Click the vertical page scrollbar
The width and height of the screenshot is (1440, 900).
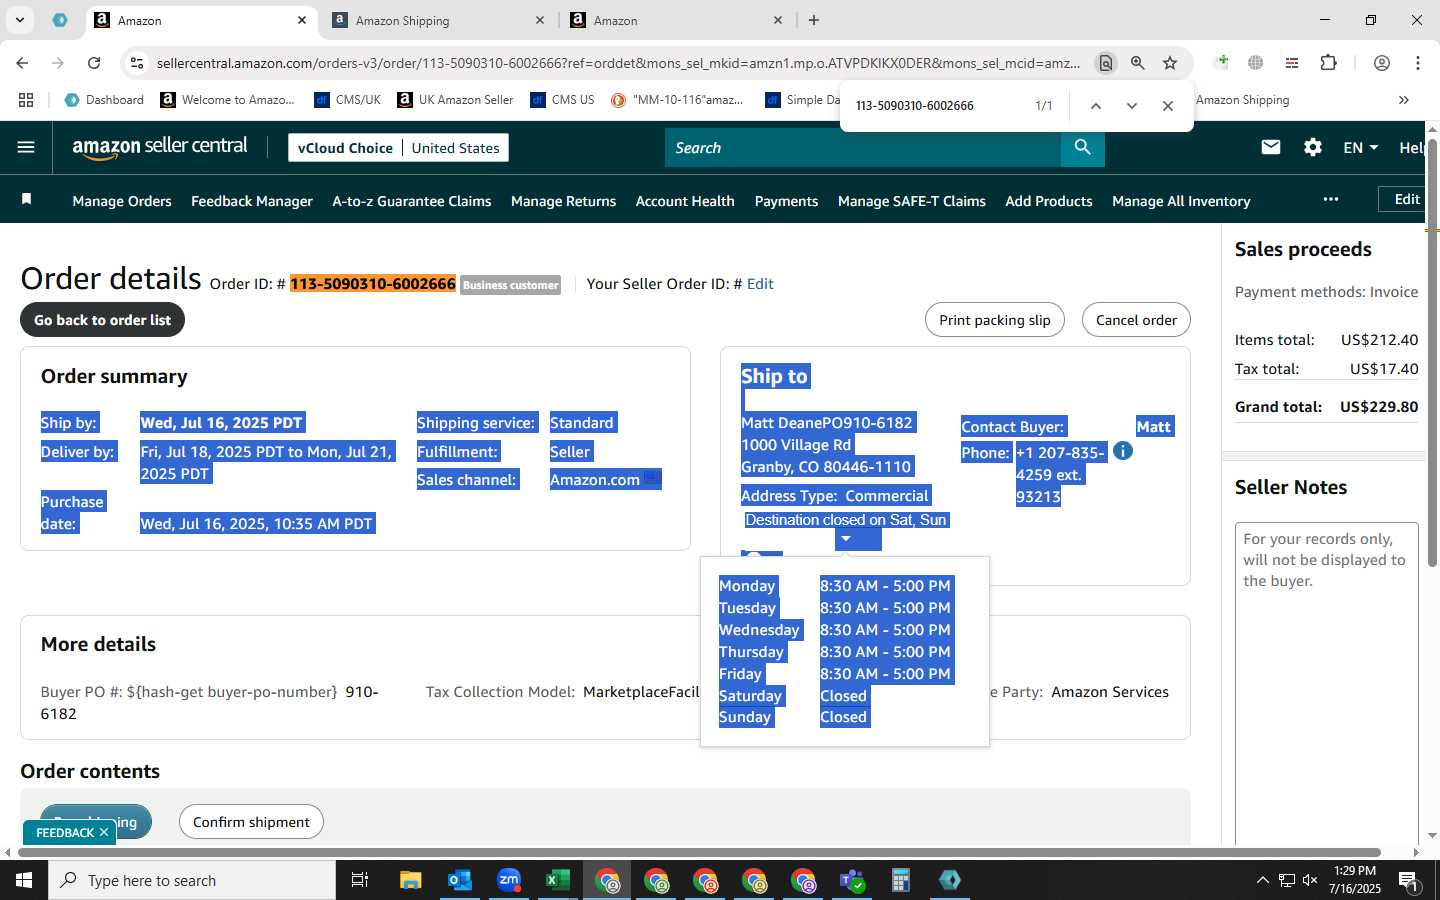[1432, 354]
